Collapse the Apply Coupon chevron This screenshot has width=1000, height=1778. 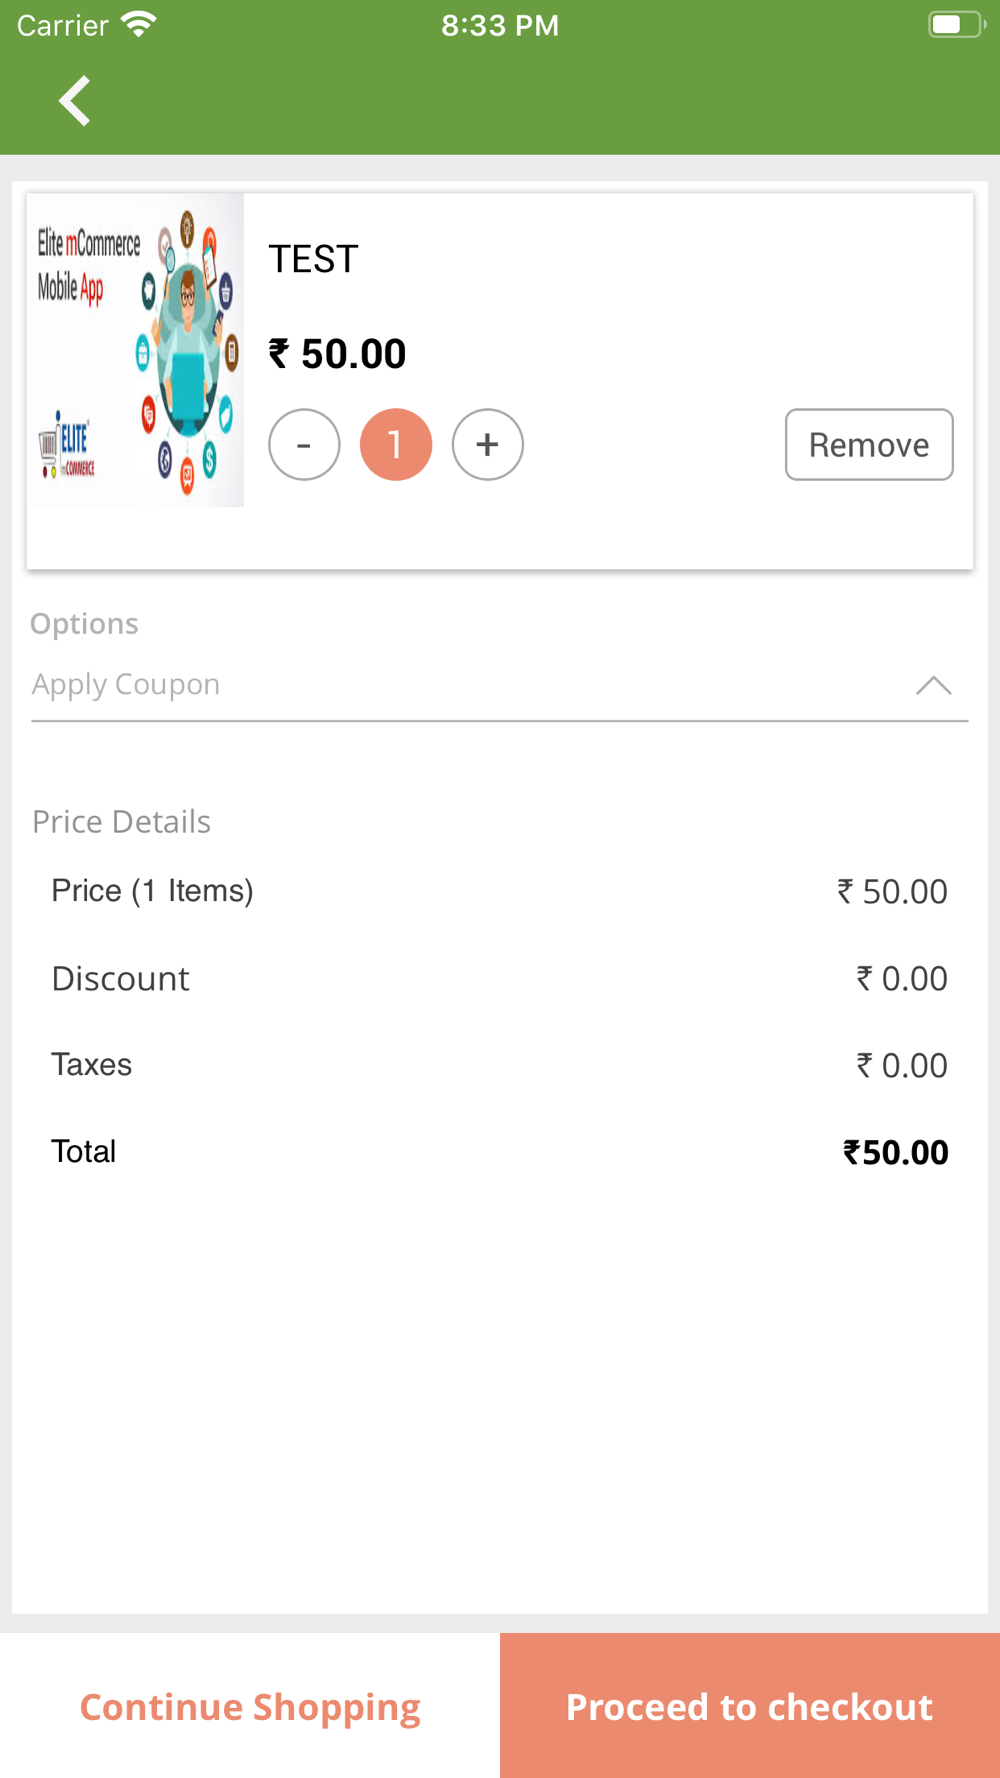click(933, 686)
